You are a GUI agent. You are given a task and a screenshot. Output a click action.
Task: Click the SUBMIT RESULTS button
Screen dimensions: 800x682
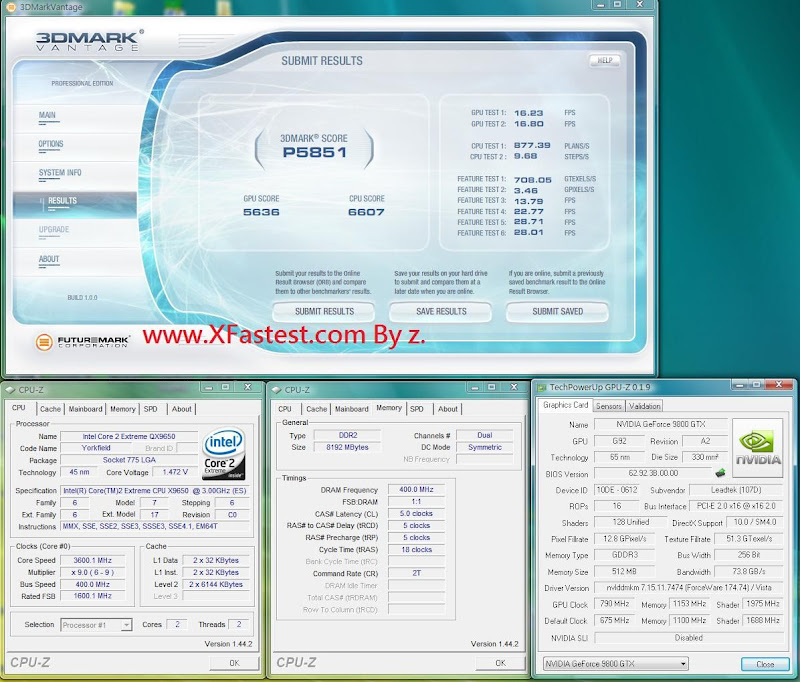click(x=324, y=312)
